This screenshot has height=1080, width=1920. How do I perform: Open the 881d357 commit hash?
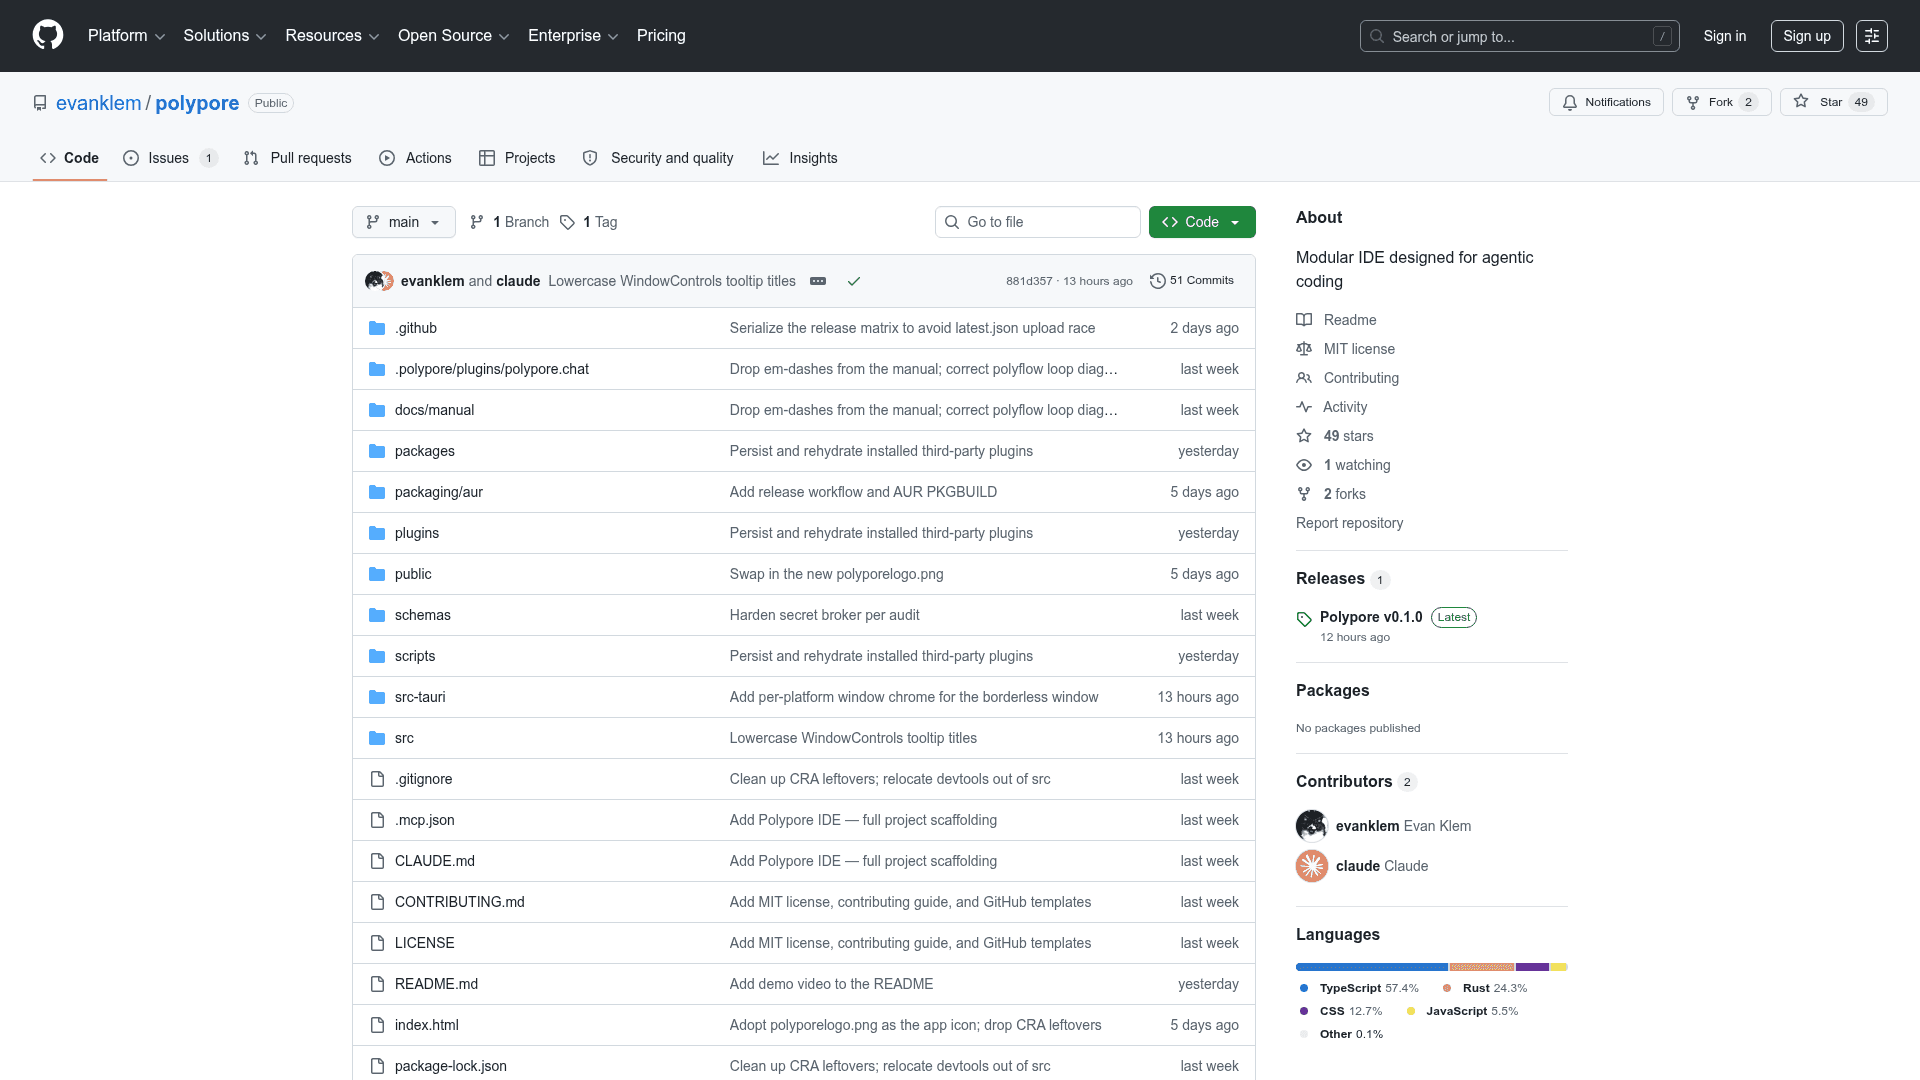(1029, 281)
